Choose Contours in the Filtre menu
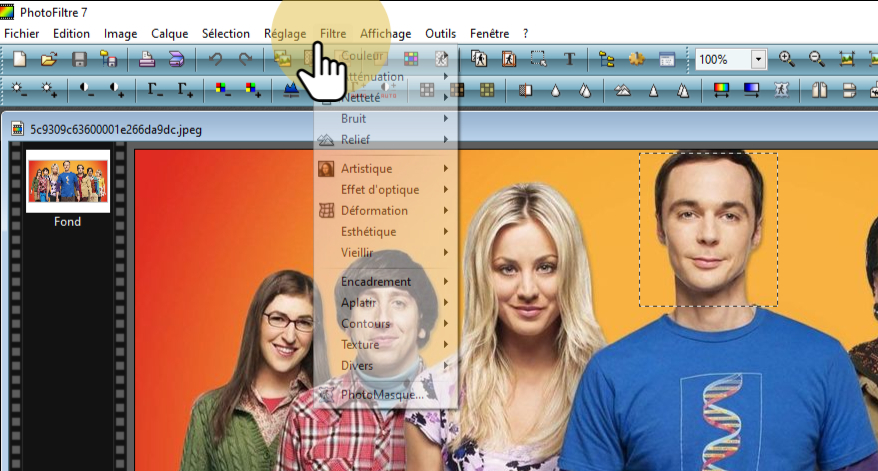Screen dimensions: 878x471 tap(385, 324)
